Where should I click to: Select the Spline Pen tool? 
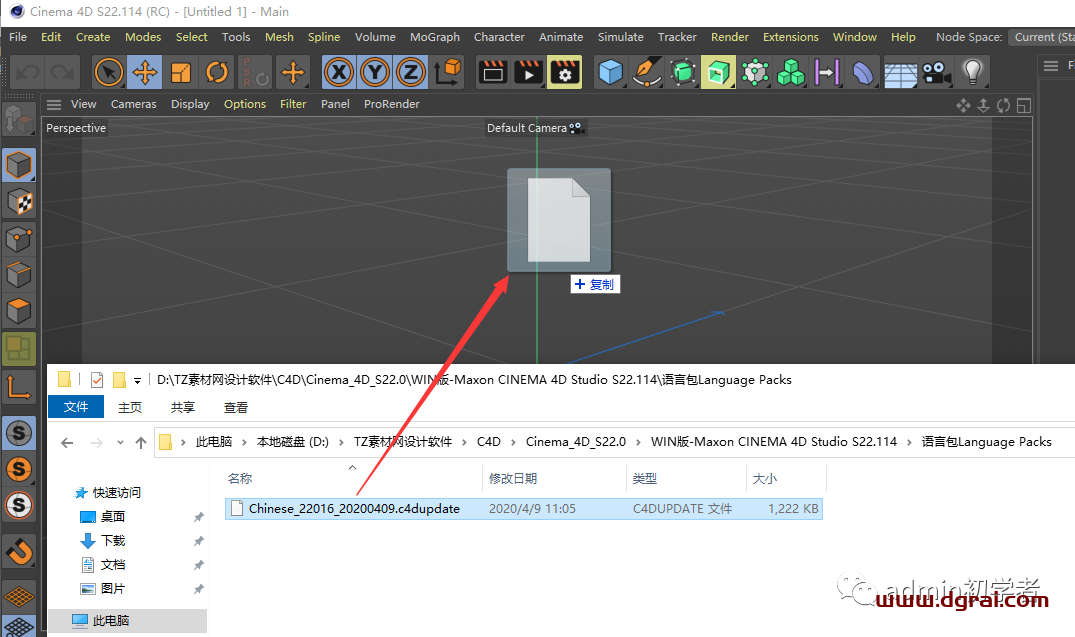pos(647,72)
